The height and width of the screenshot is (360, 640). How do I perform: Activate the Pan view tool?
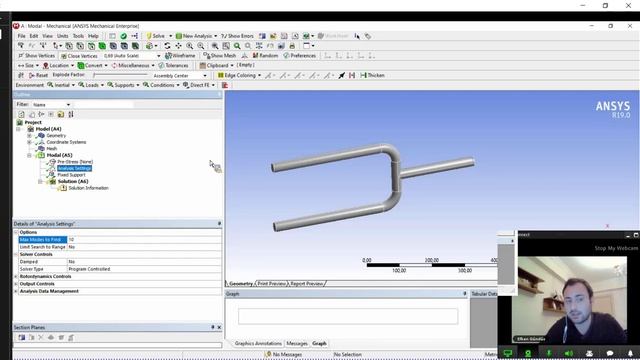[x=178, y=46]
